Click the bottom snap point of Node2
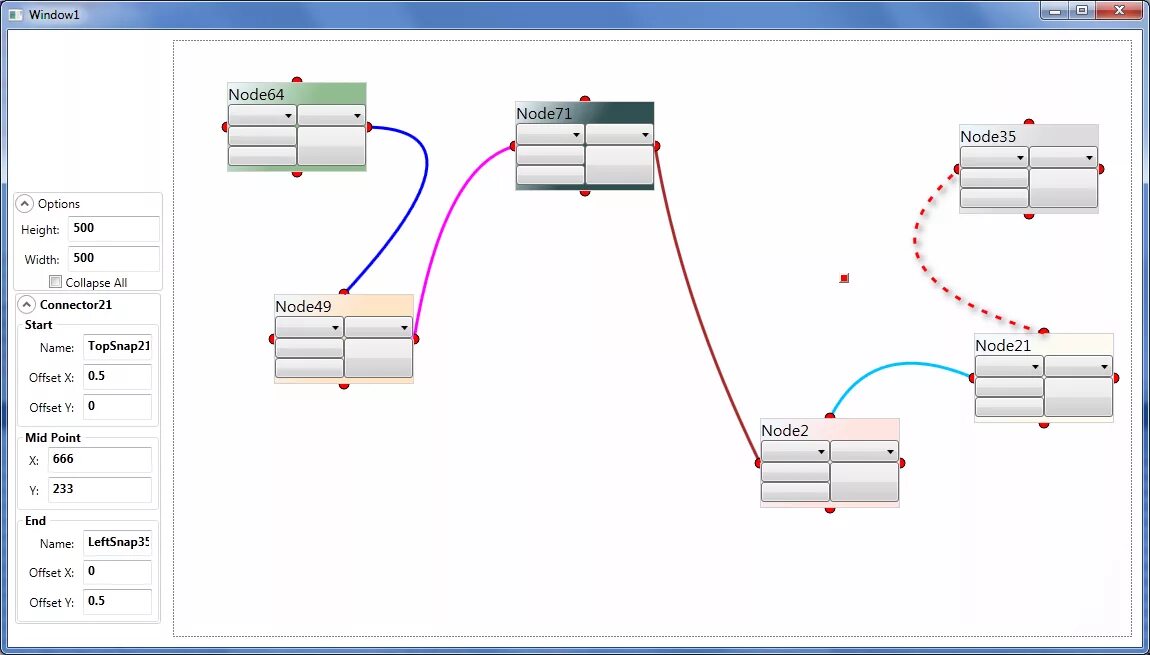 [x=829, y=509]
